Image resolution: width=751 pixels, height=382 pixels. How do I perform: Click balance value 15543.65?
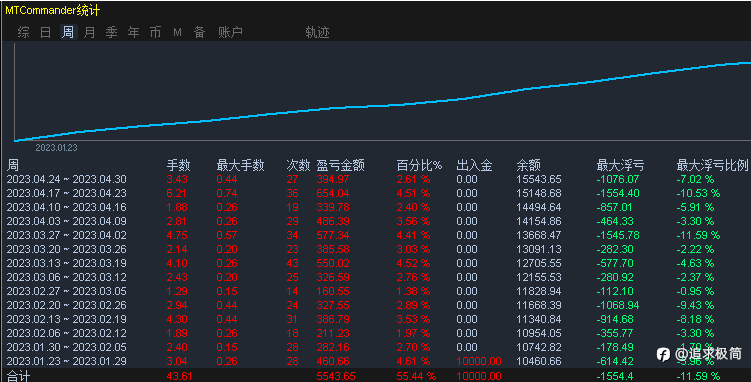point(539,180)
